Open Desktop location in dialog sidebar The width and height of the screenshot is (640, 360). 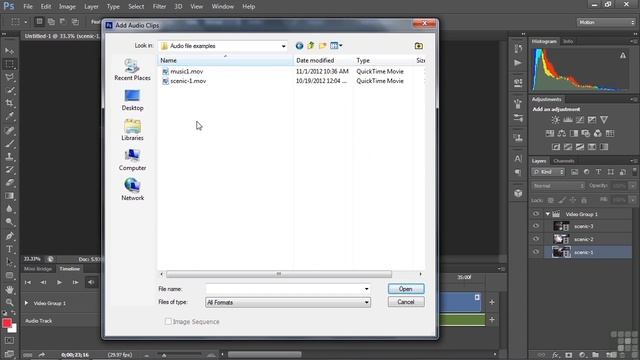(x=132, y=100)
